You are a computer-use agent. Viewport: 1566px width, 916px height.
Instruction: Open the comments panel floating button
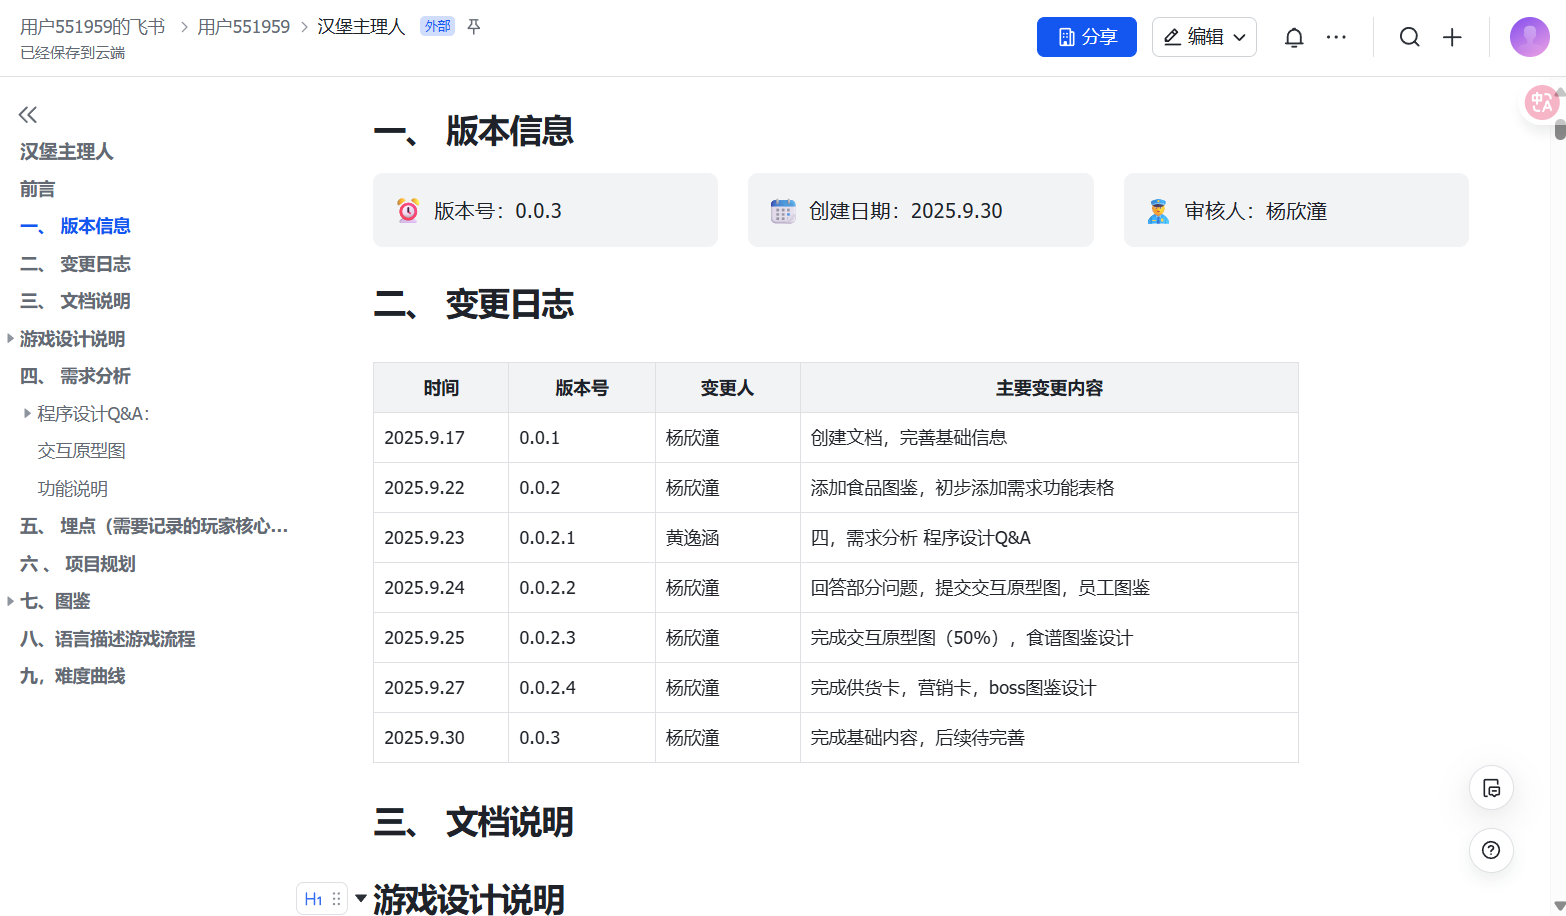pos(1491,788)
